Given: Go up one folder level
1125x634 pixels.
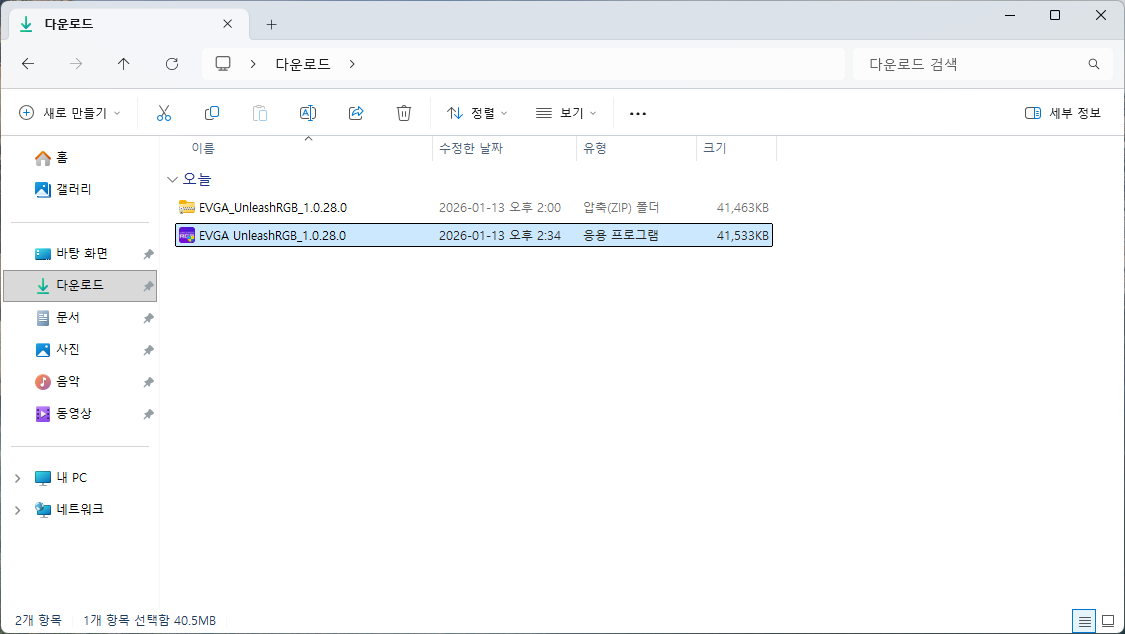Looking at the screenshot, I should click(123, 64).
